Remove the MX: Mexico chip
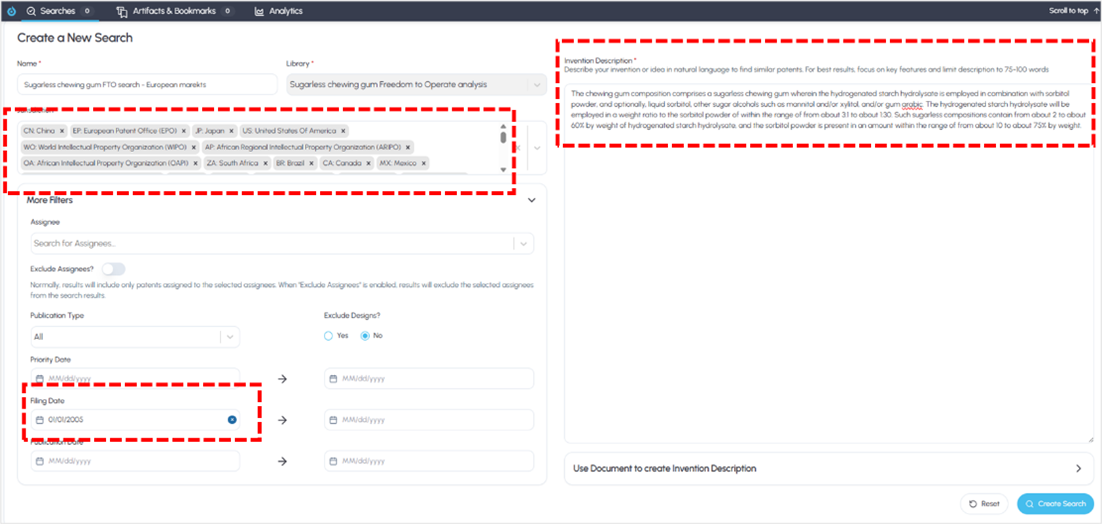This screenshot has height=524, width=1102. [423, 163]
